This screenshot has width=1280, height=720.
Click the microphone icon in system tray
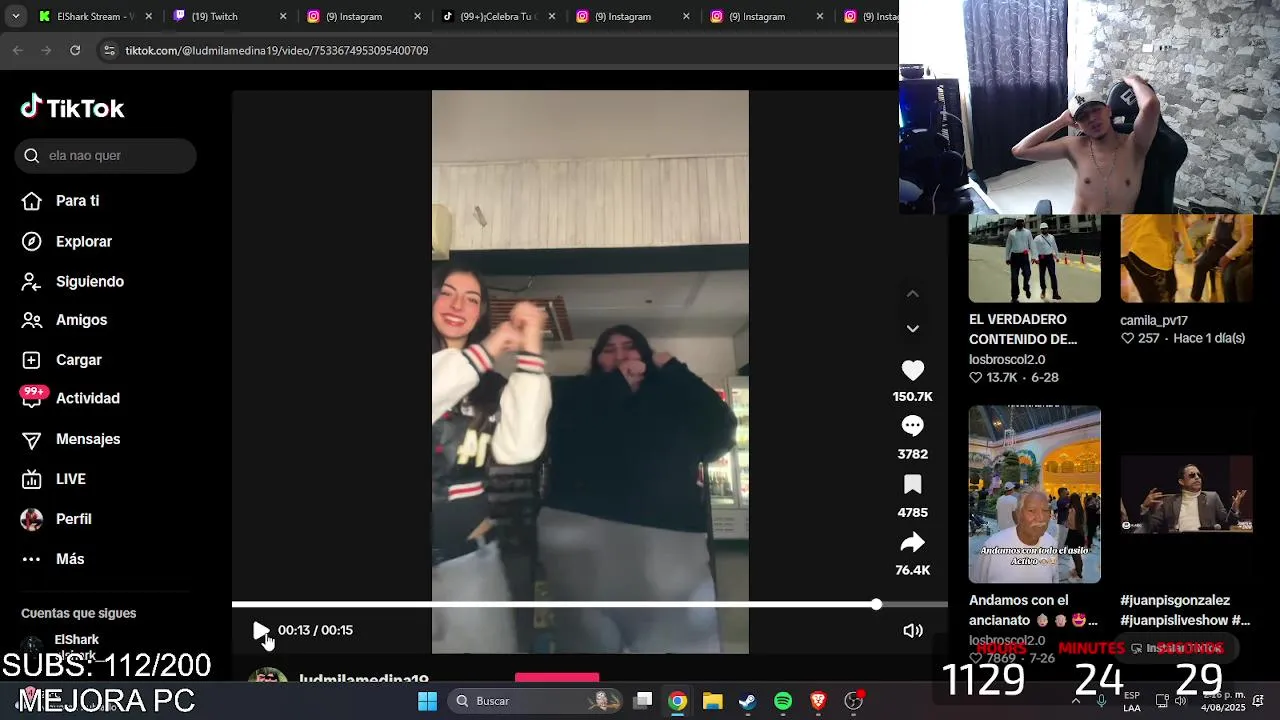(1101, 701)
